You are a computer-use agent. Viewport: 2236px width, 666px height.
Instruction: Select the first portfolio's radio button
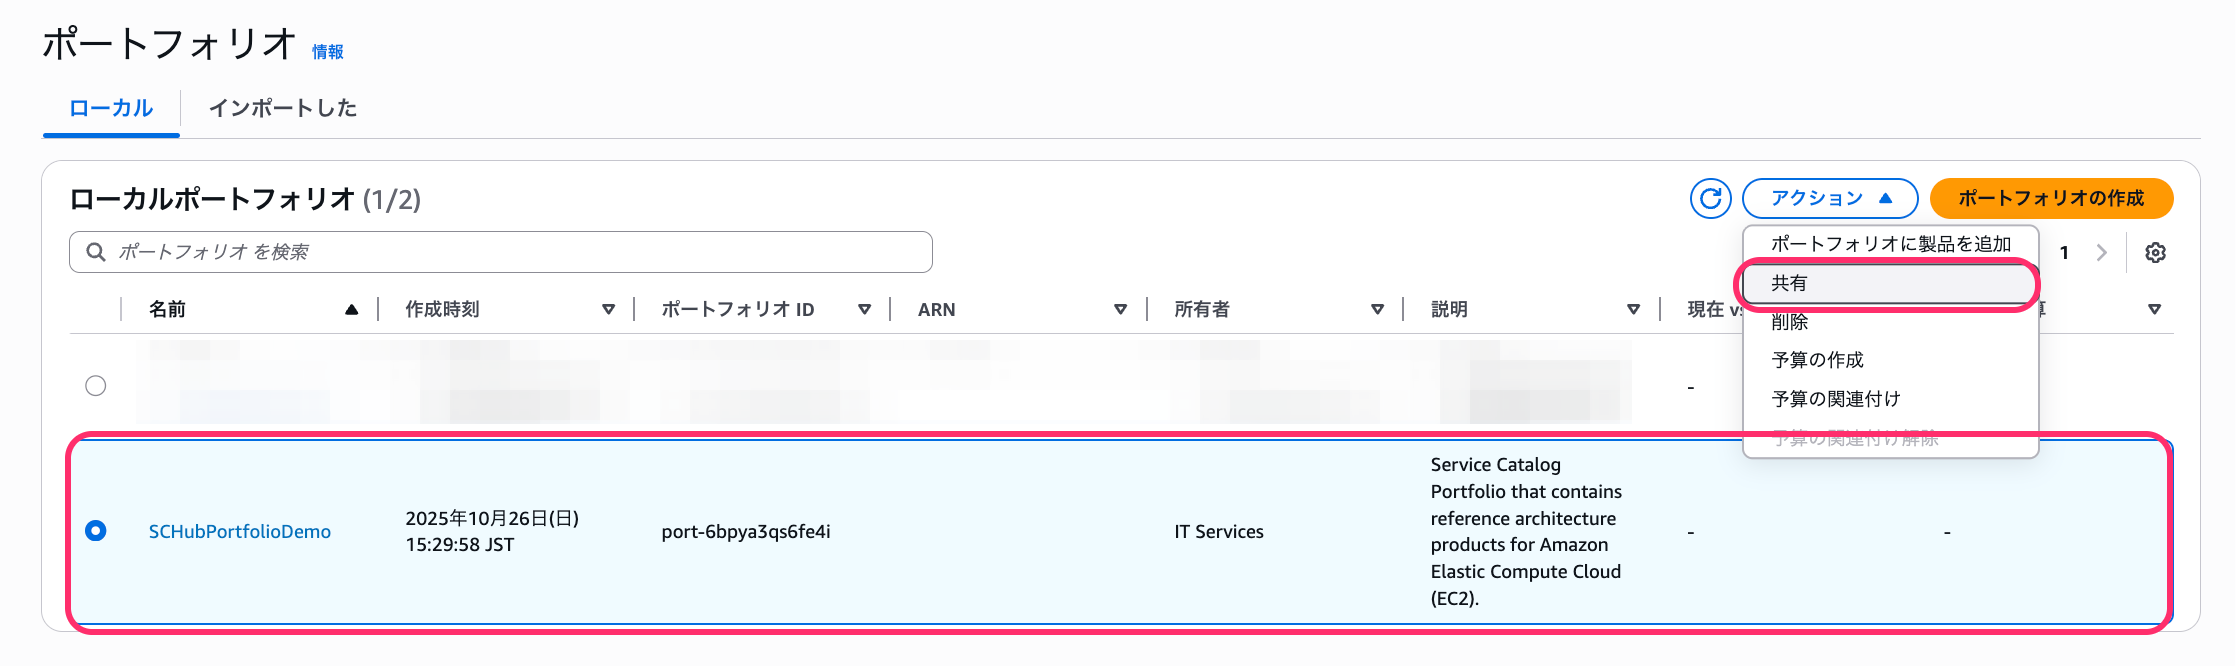[96, 386]
